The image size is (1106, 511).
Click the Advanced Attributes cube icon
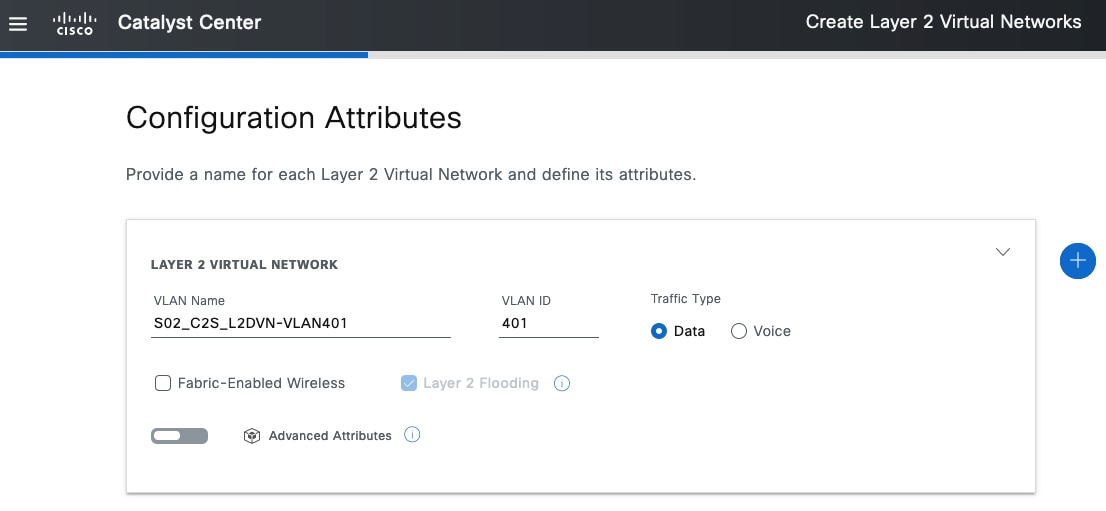click(252, 436)
